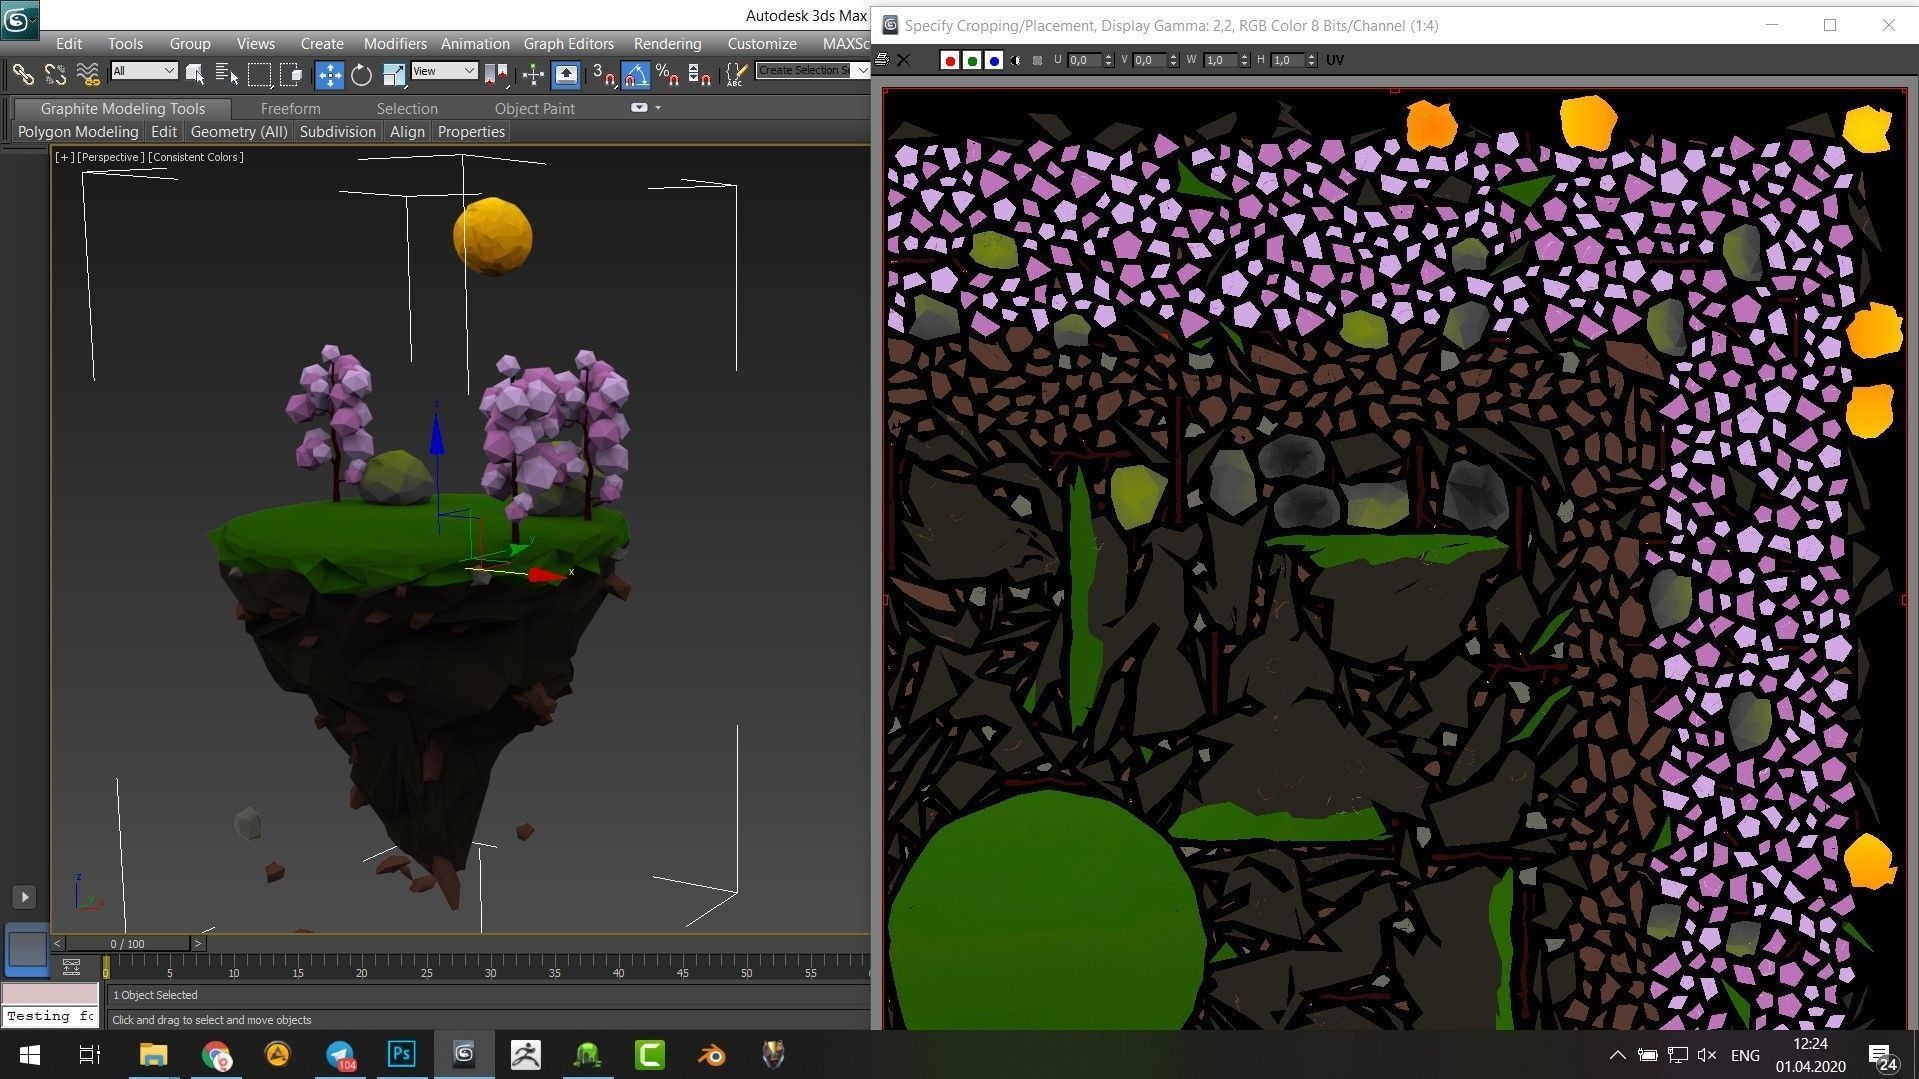This screenshot has height=1079, width=1919.
Task: Click the 0 / 100 time slider handle
Action: pyautogui.click(x=127, y=943)
